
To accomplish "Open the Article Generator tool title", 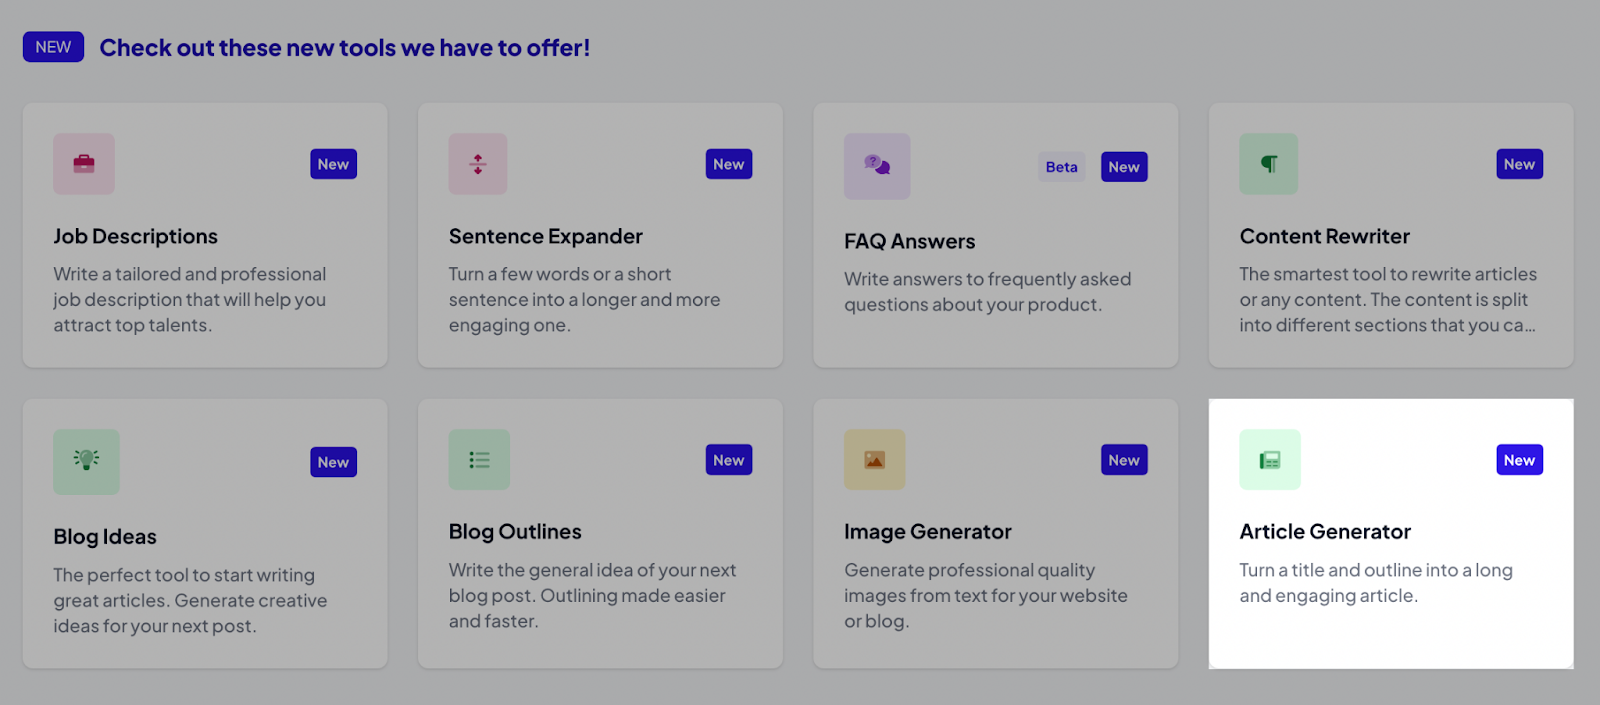I will tap(1325, 532).
